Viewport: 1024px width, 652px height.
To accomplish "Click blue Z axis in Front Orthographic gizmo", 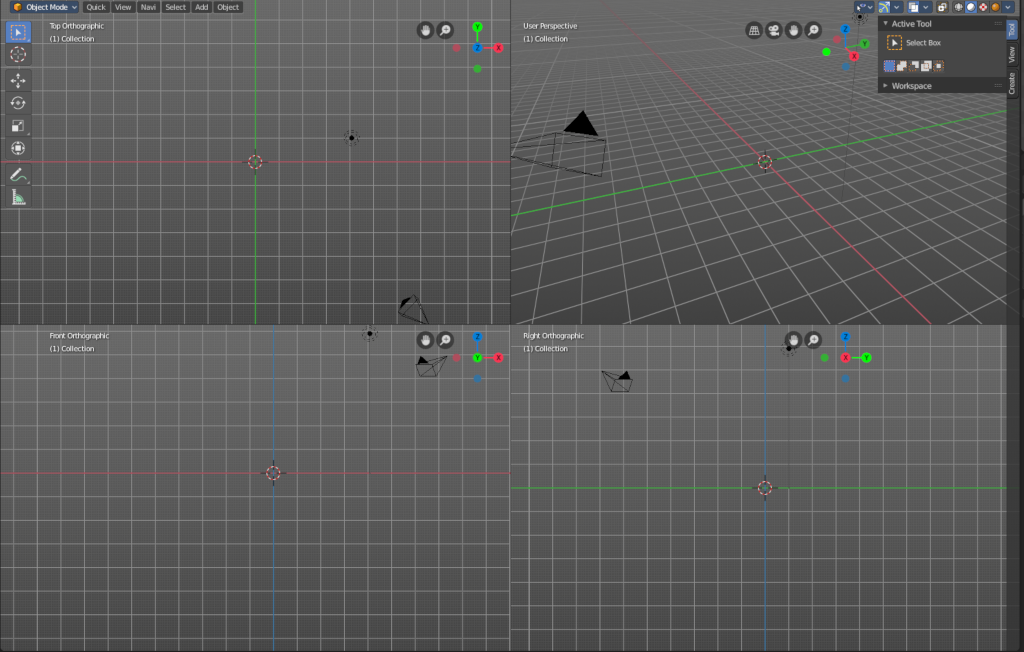I will click(x=477, y=337).
